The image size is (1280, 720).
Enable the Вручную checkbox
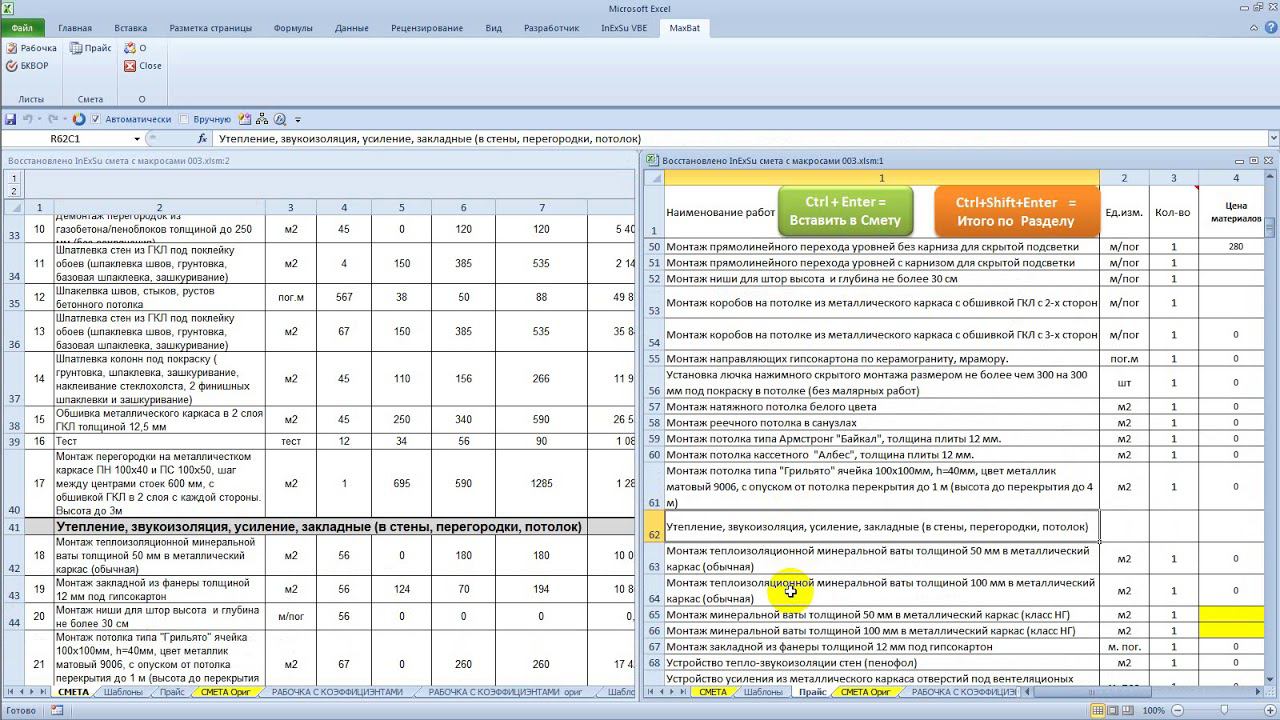click(x=184, y=119)
